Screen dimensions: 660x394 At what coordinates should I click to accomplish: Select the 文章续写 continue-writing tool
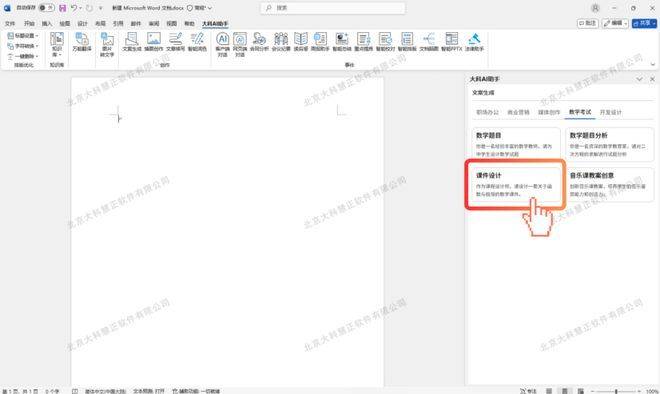pyautogui.click(x=176, y=42)
